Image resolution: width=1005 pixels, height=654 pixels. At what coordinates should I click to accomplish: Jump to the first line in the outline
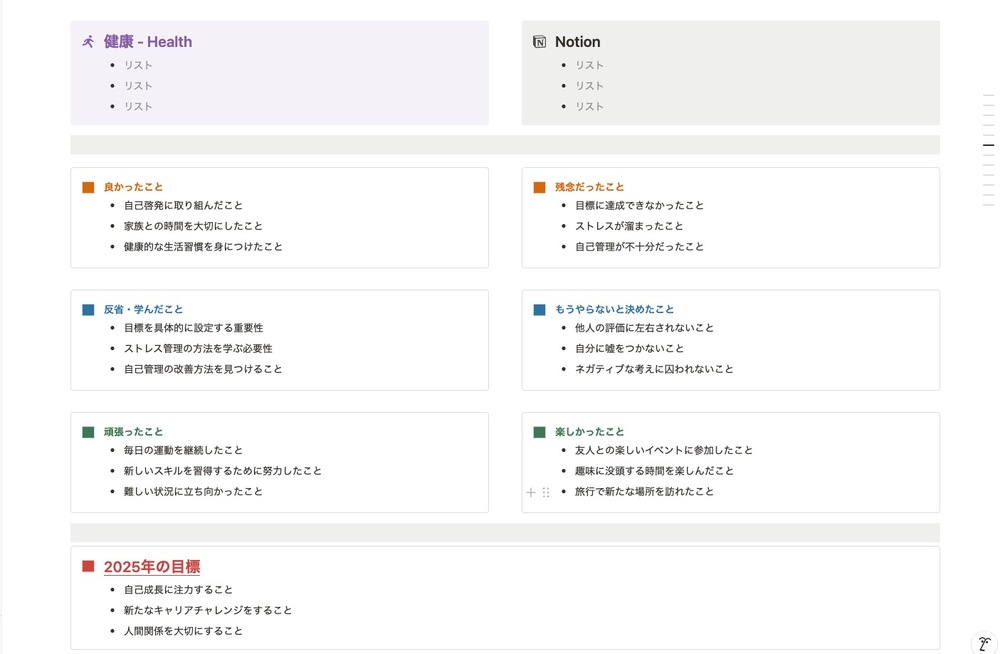[x=988, y=95]
